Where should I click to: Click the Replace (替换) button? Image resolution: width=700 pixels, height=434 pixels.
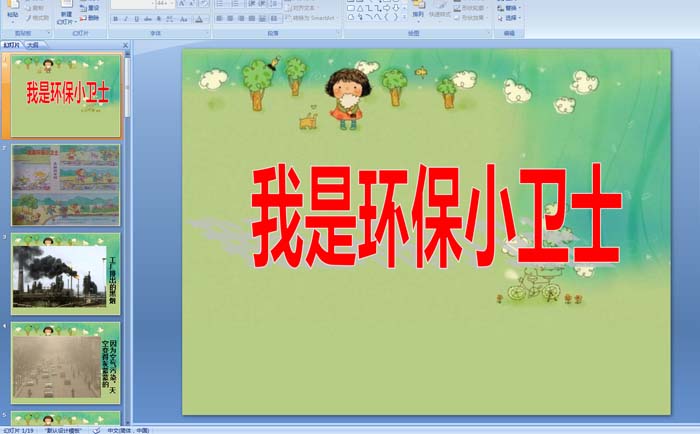click(x=509, y=8)
